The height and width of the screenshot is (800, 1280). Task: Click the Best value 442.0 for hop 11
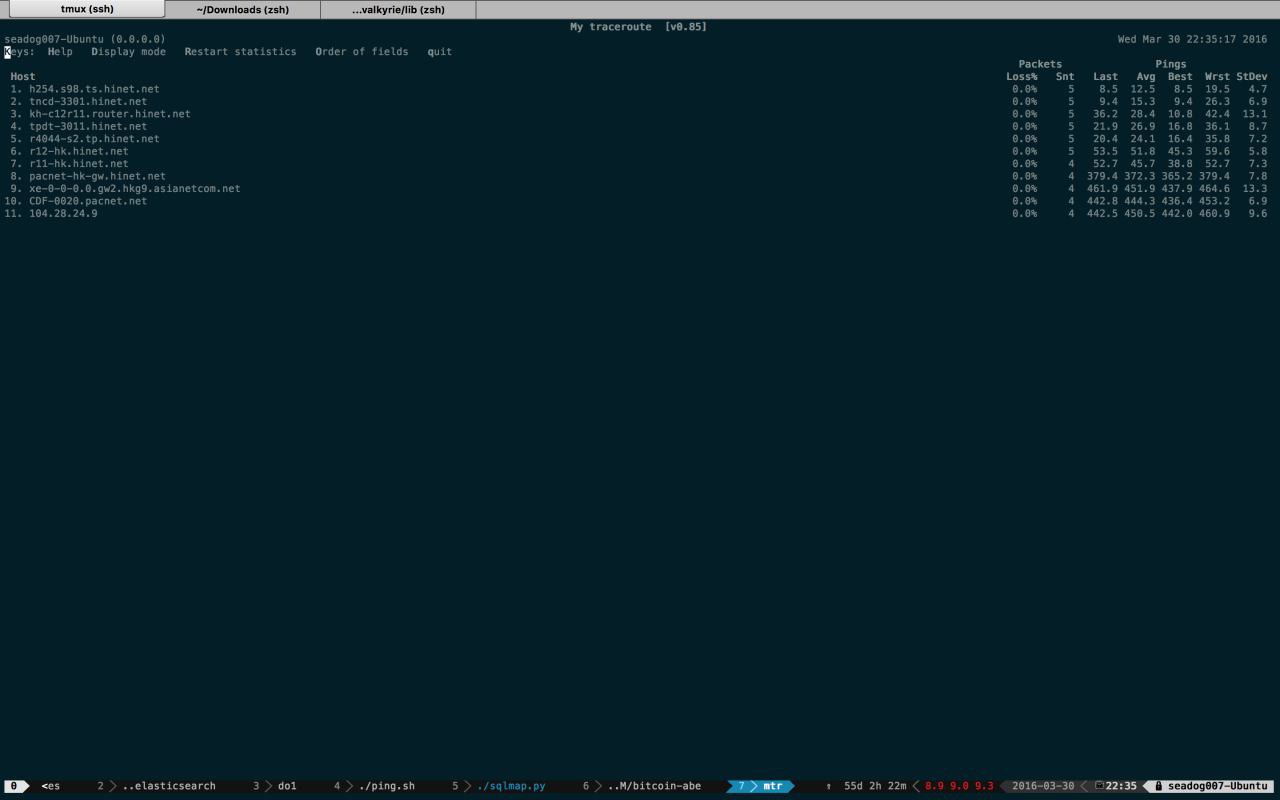[1177, 214]
